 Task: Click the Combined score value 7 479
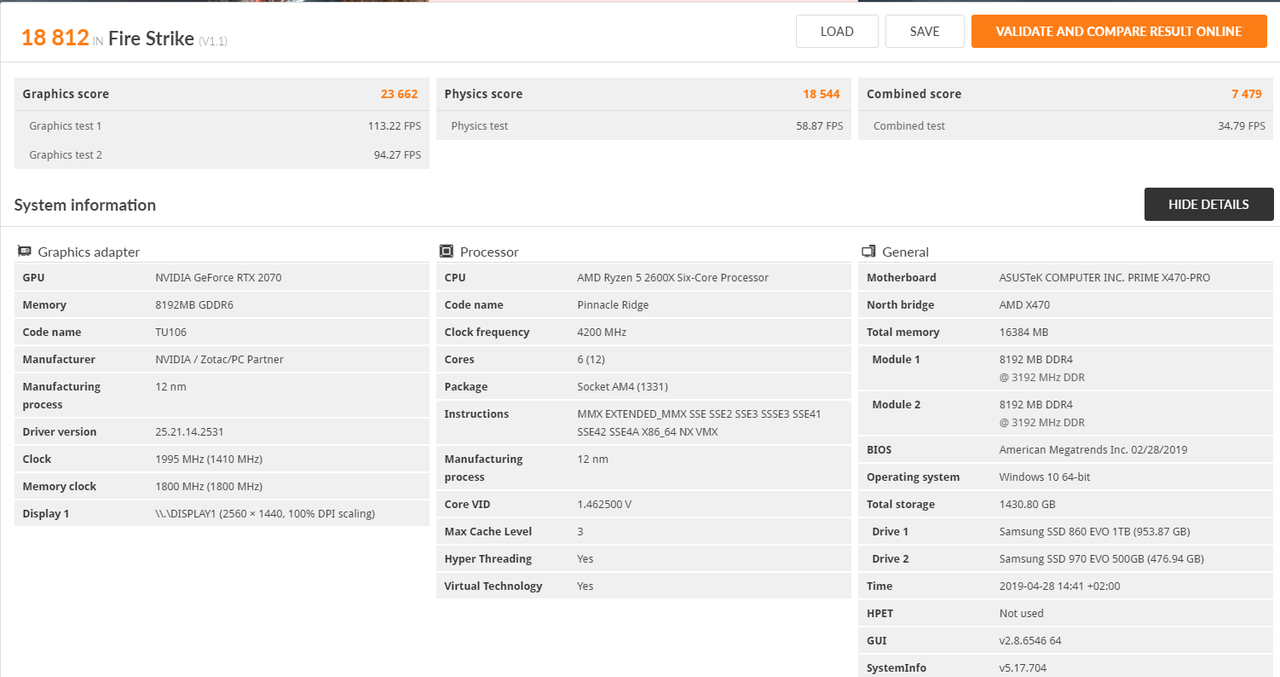click(x=1246, y=94)
